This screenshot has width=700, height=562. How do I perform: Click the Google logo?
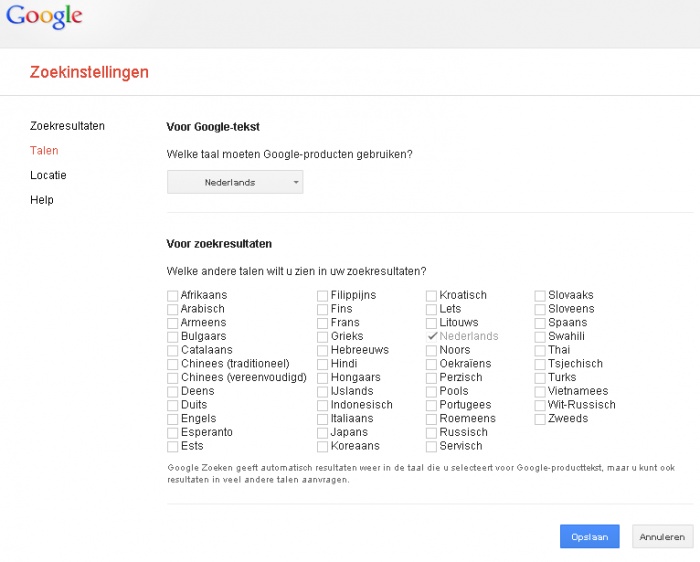pyautogui.click(x=44, y=17)
